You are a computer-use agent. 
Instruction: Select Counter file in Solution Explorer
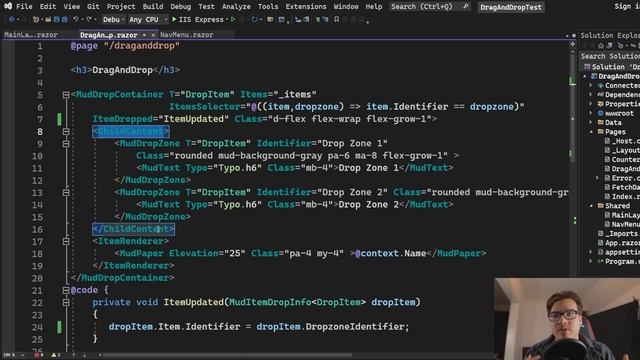(x=622, y=160)
